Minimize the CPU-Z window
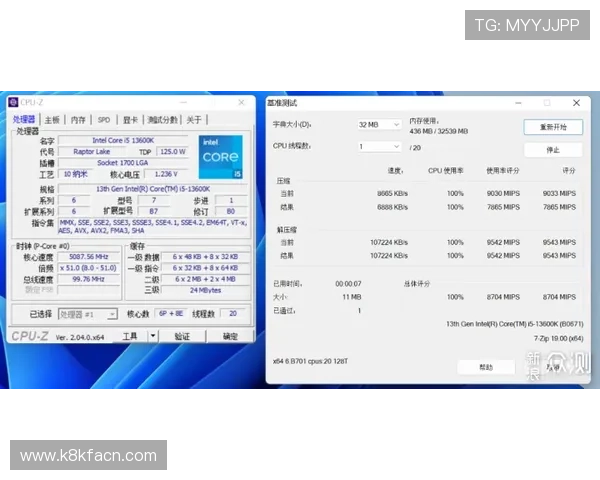The width and height of the screenshot is (600, 480). [184, 102]
